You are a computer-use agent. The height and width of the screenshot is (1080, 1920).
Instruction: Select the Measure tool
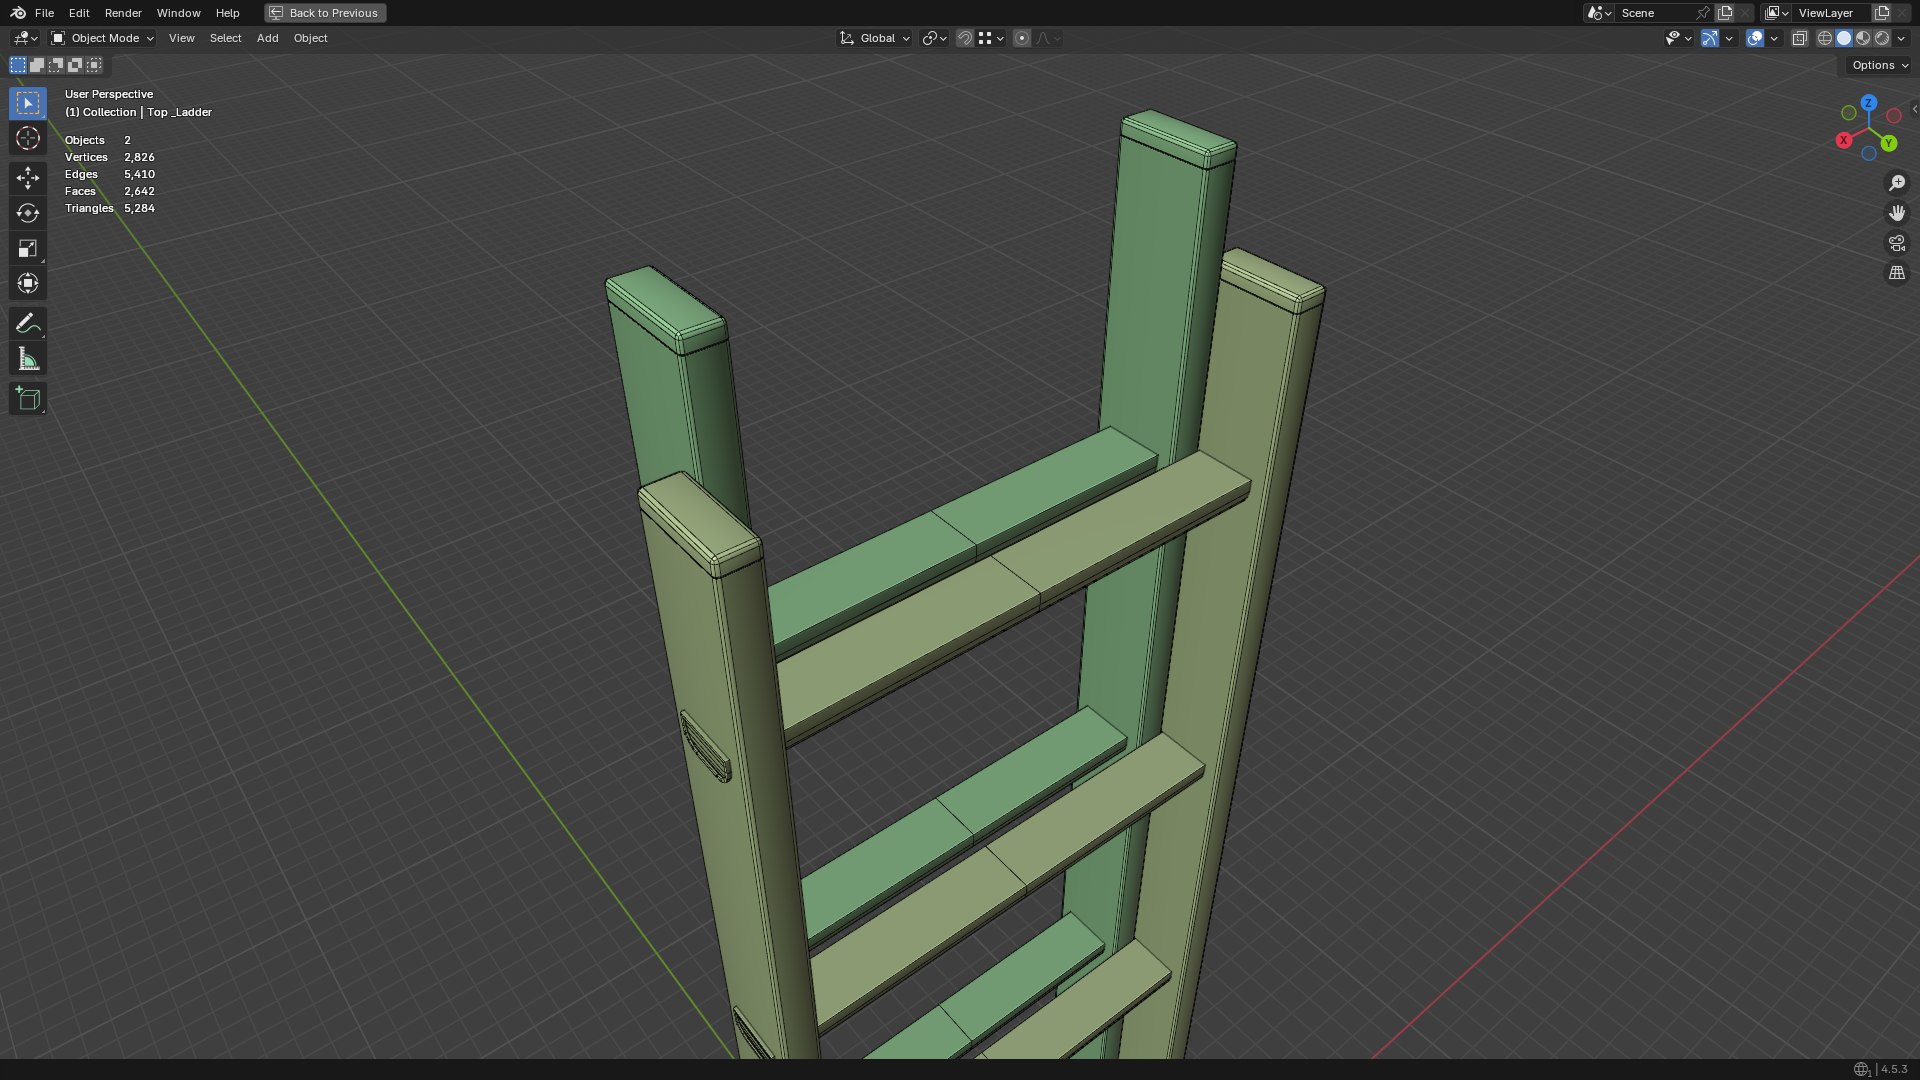tap(28, 358)
